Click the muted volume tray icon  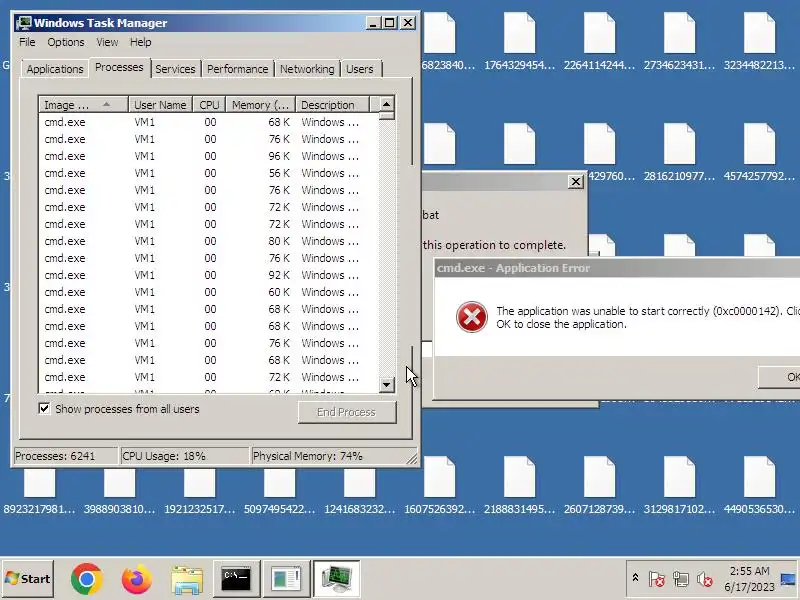tap(705, 579)
